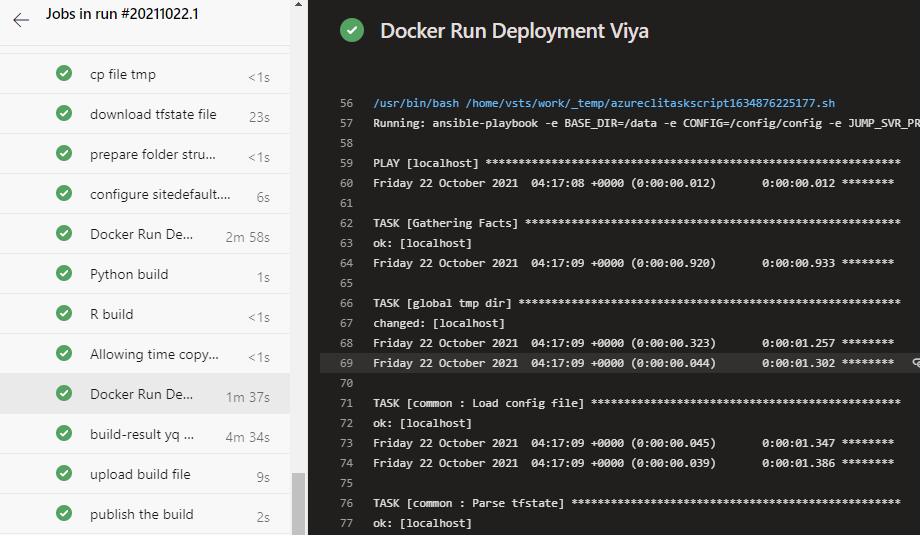This screenshot has width=920, height=535.
Task: Click TASK [common : Parse tfstate] line
Action: click(x=637, y=503)
